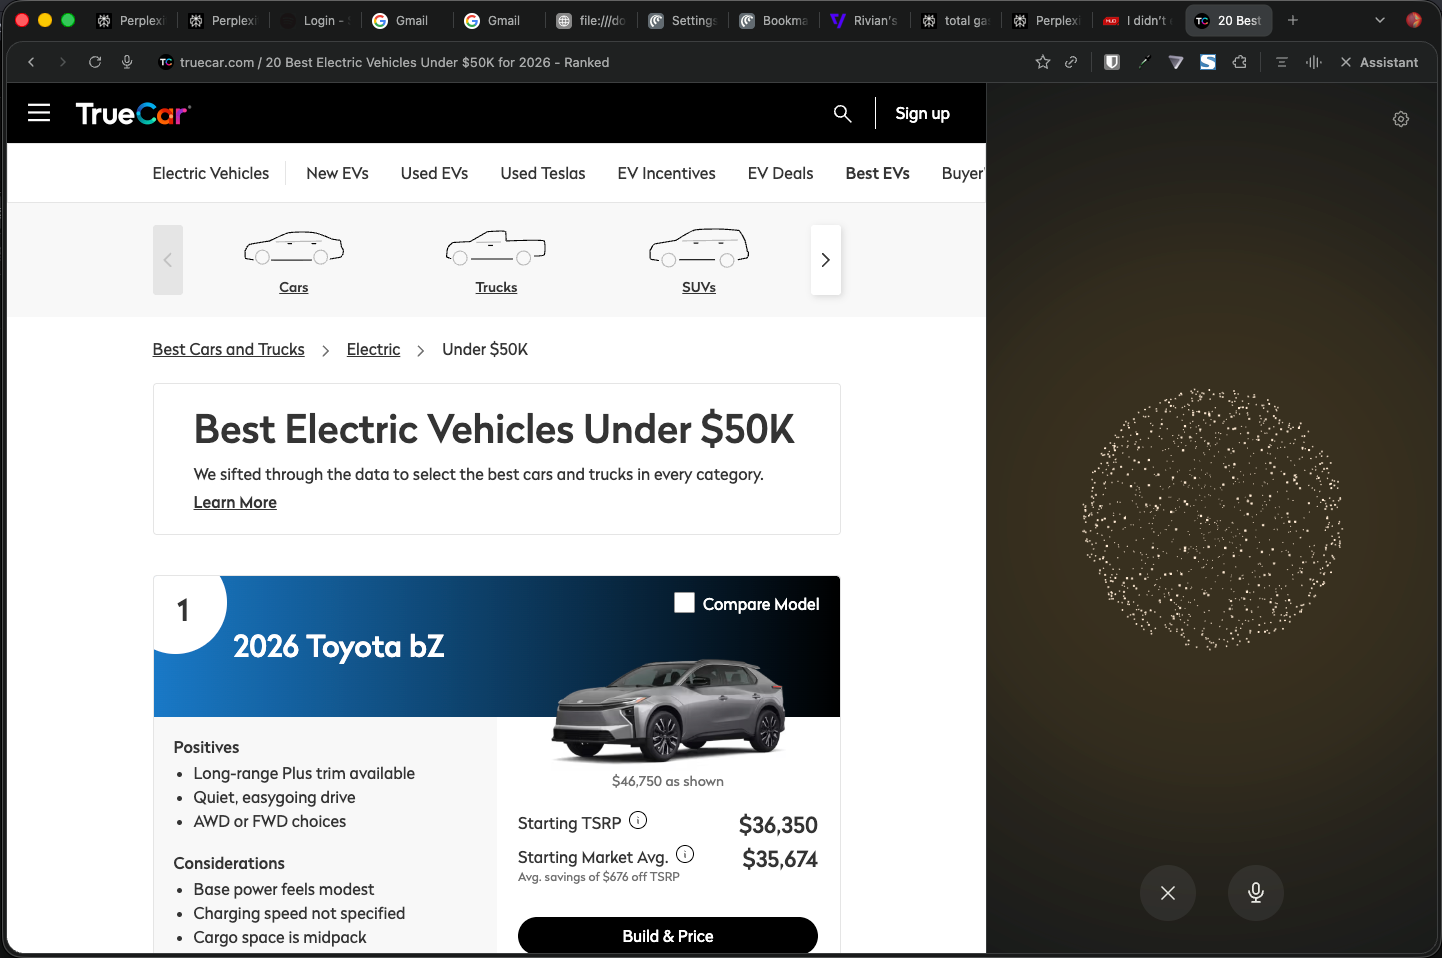Image resolution: width=1442 pixels, height=958 pixels.
Task: Expand the browser tab list chevron
Action: coord(1380,20)
